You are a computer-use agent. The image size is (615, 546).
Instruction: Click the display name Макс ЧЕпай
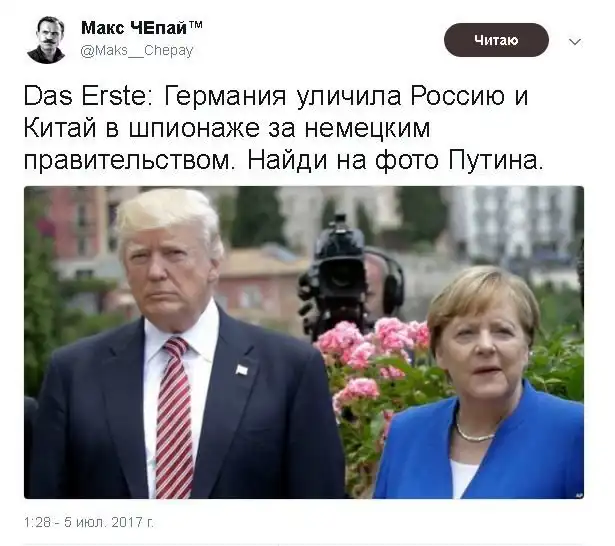[x=134, y=28]
